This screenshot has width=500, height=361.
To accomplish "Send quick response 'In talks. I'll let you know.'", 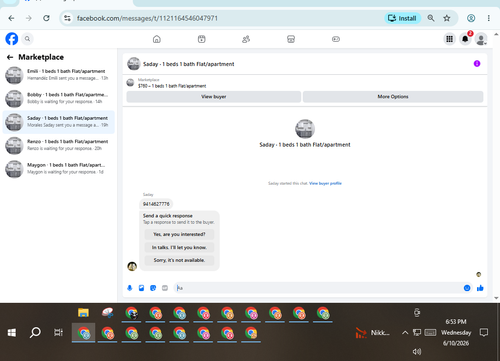I will [179, 247].
